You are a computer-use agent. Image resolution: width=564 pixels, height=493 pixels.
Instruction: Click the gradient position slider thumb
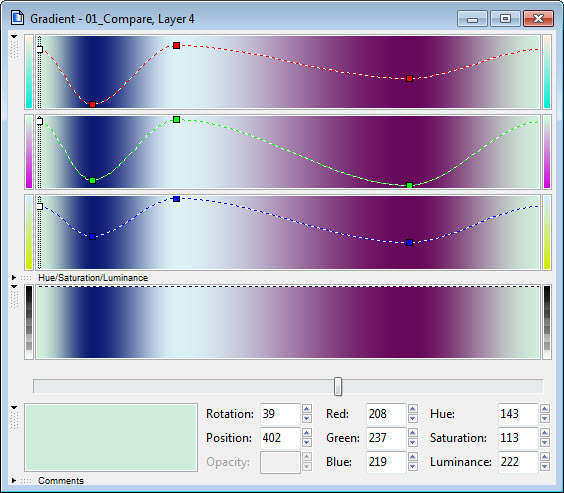[x=338, y=387]
